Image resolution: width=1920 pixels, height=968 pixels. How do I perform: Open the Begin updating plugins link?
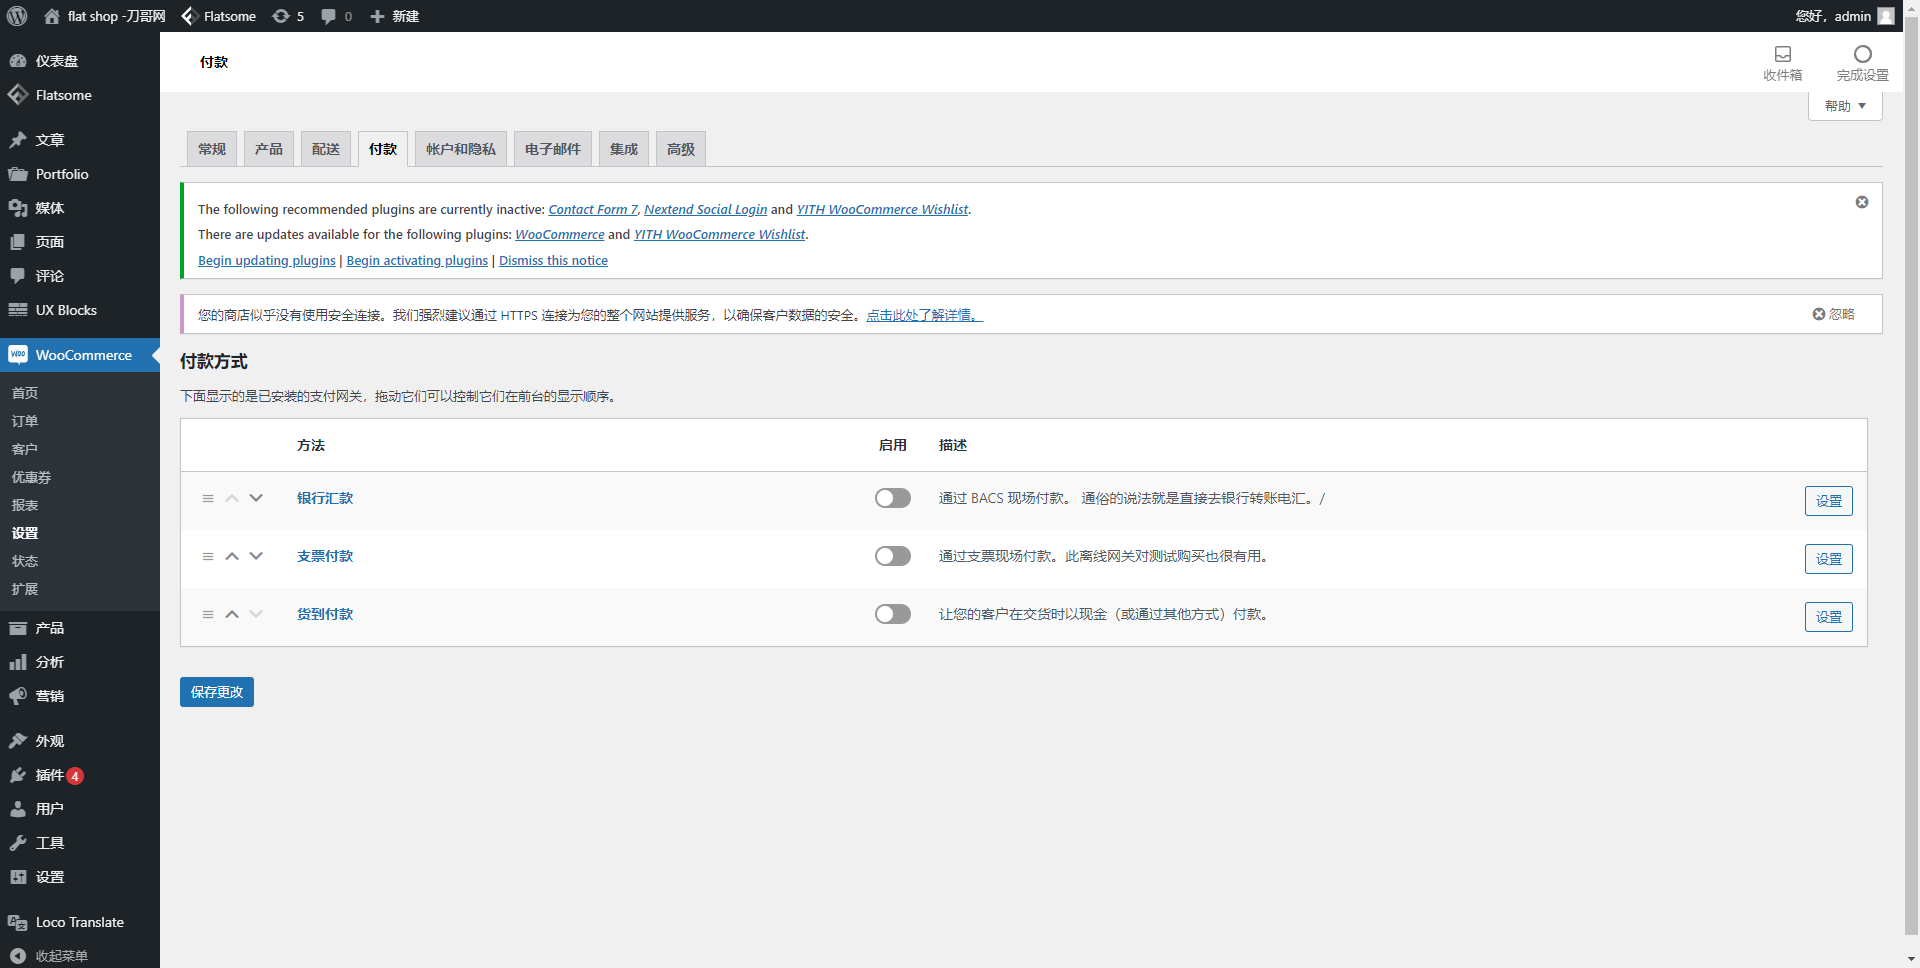[266, 260]
